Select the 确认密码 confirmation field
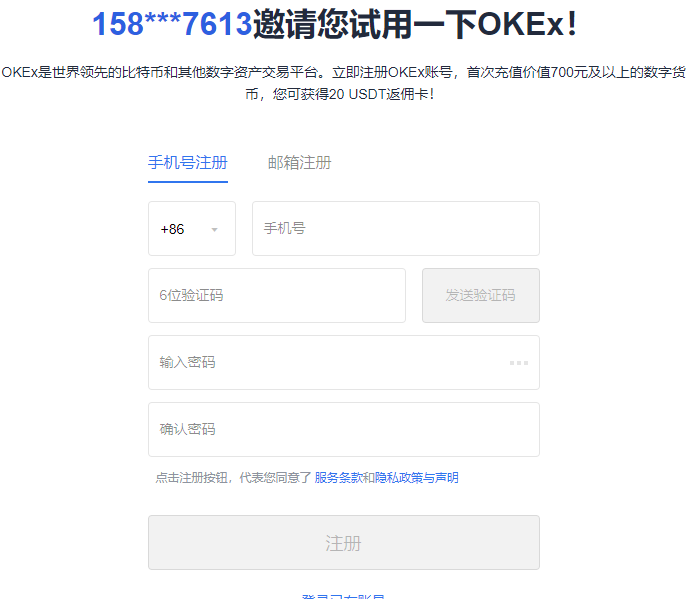 point(343,429)
